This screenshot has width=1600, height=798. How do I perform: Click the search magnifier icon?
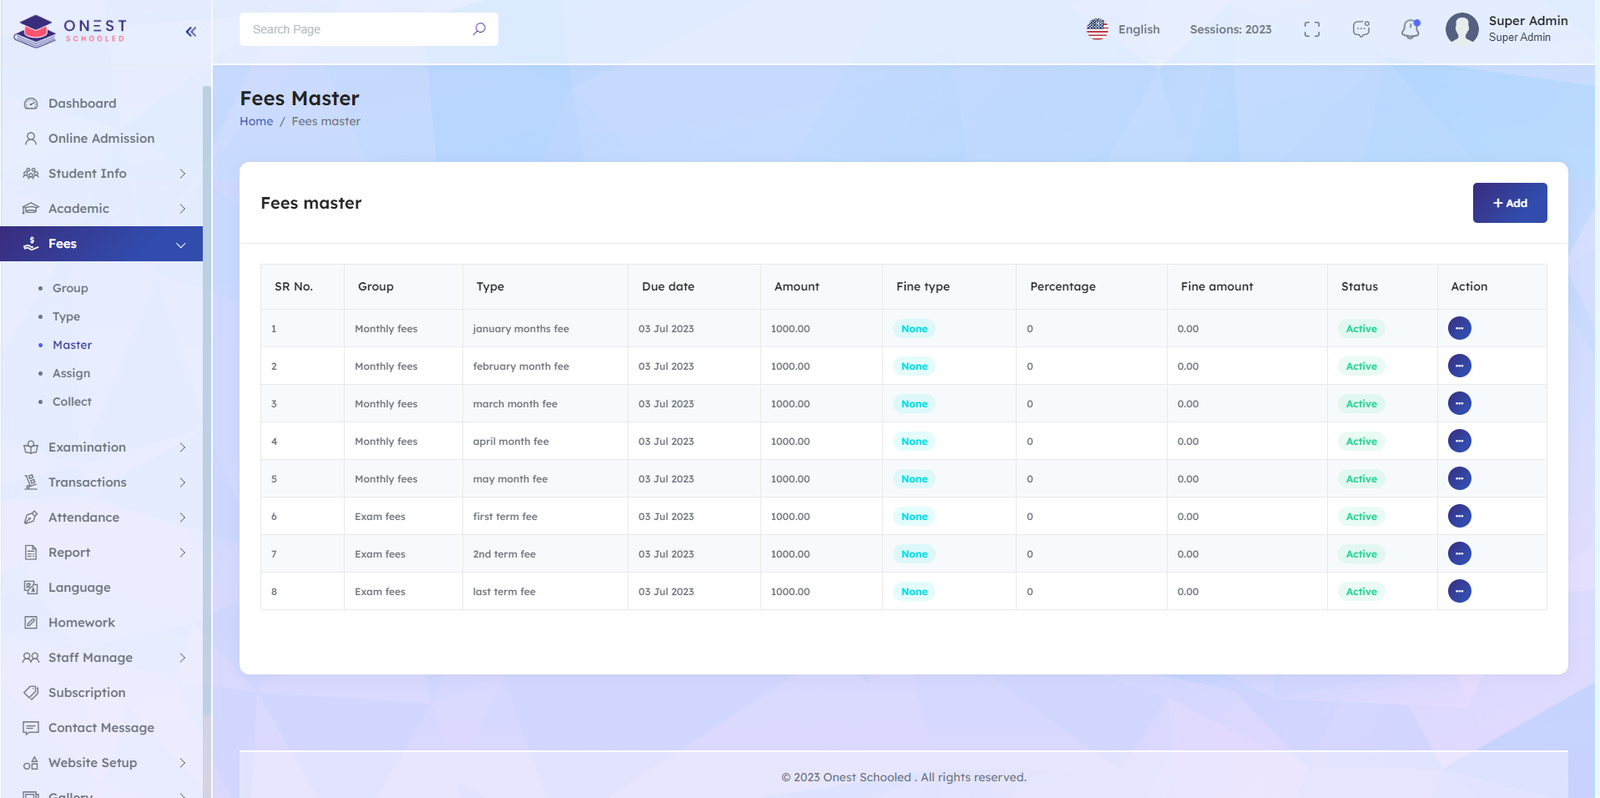479,29
